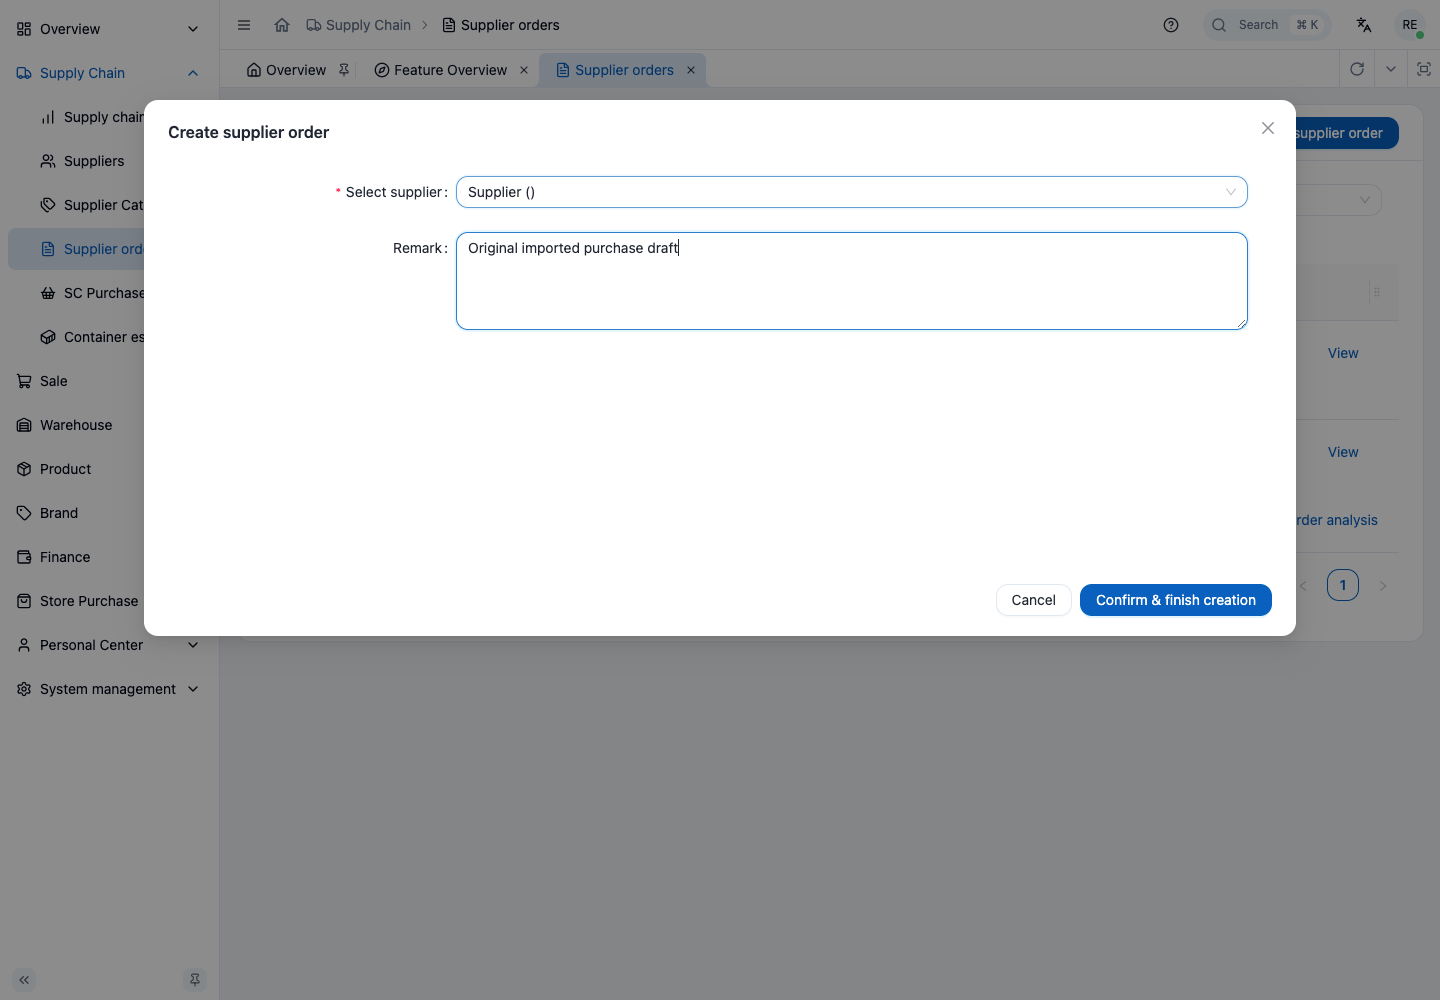Image resolution: width=1440 pixels, height=1000 pixels.
Task: Close the Feature Overview tab
Action: (x=524, y=70)
